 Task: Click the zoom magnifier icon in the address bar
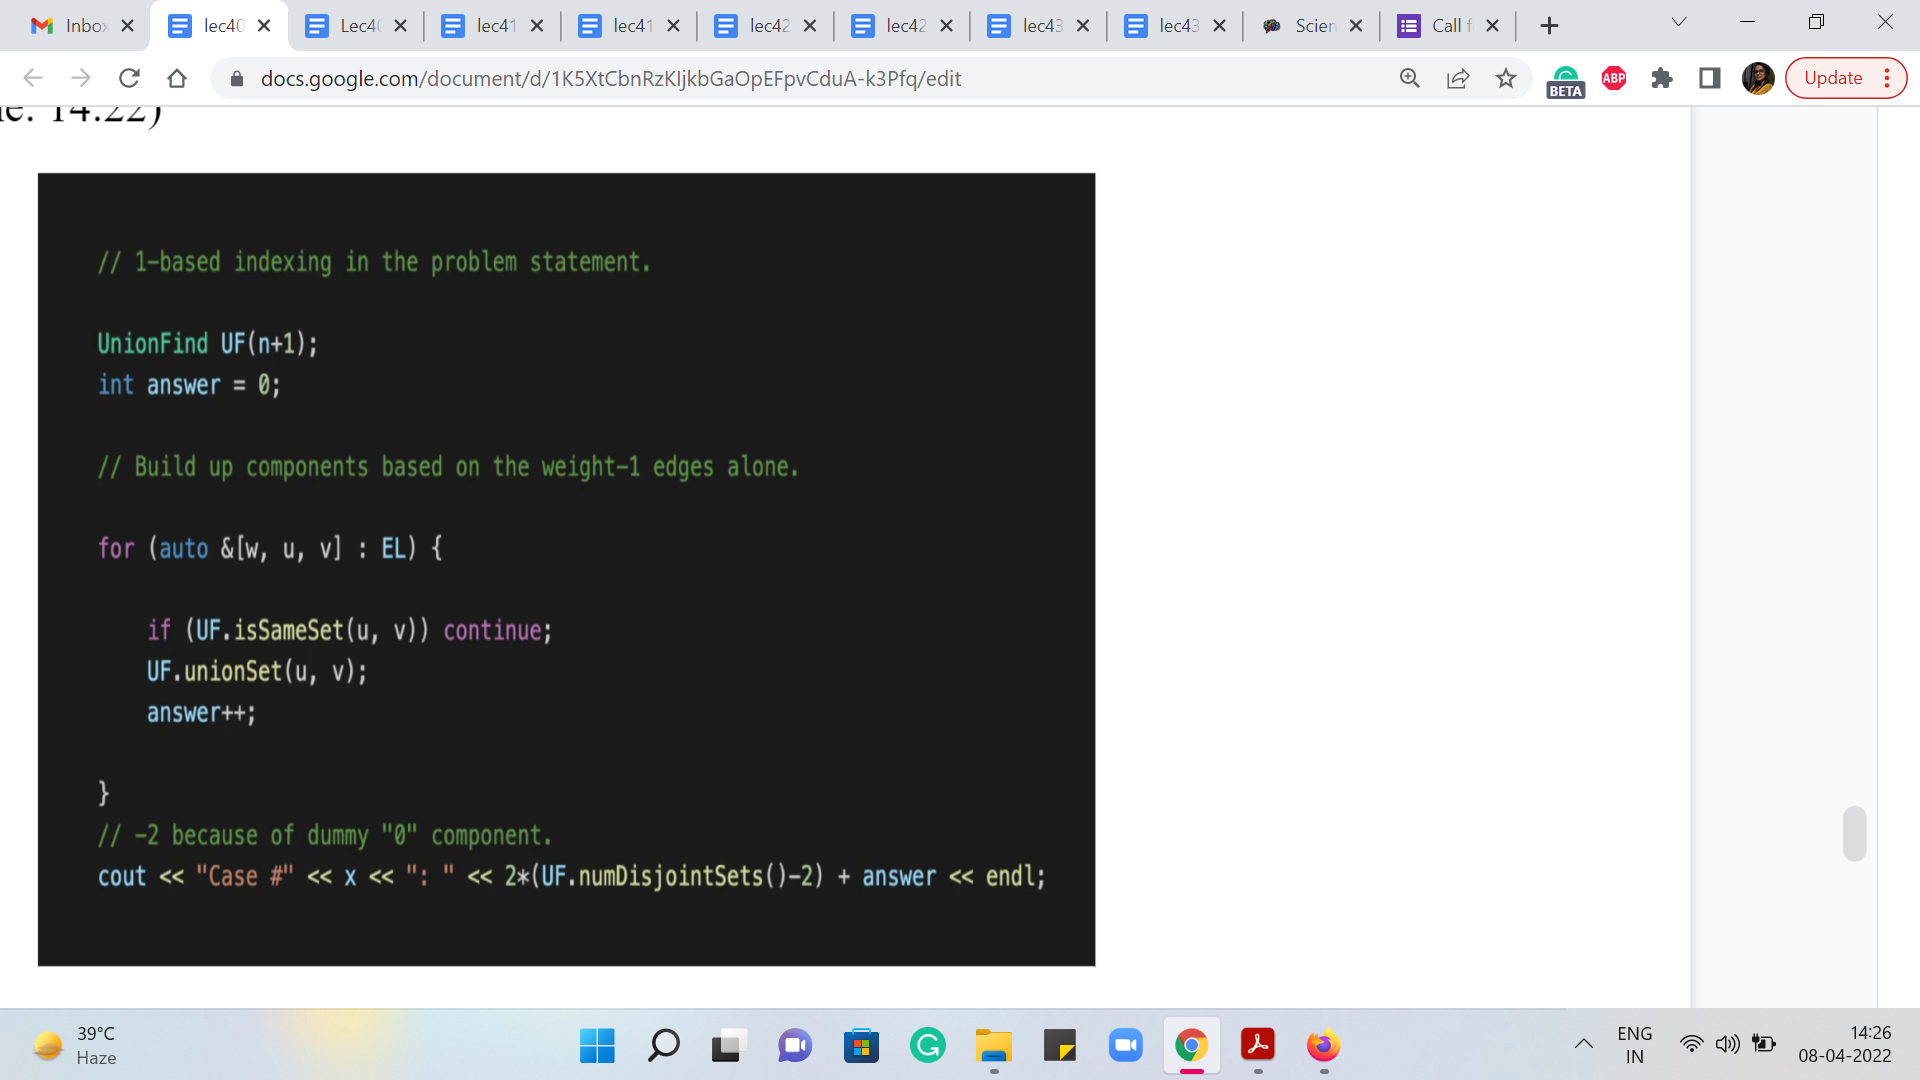(x=1409, y=78)
